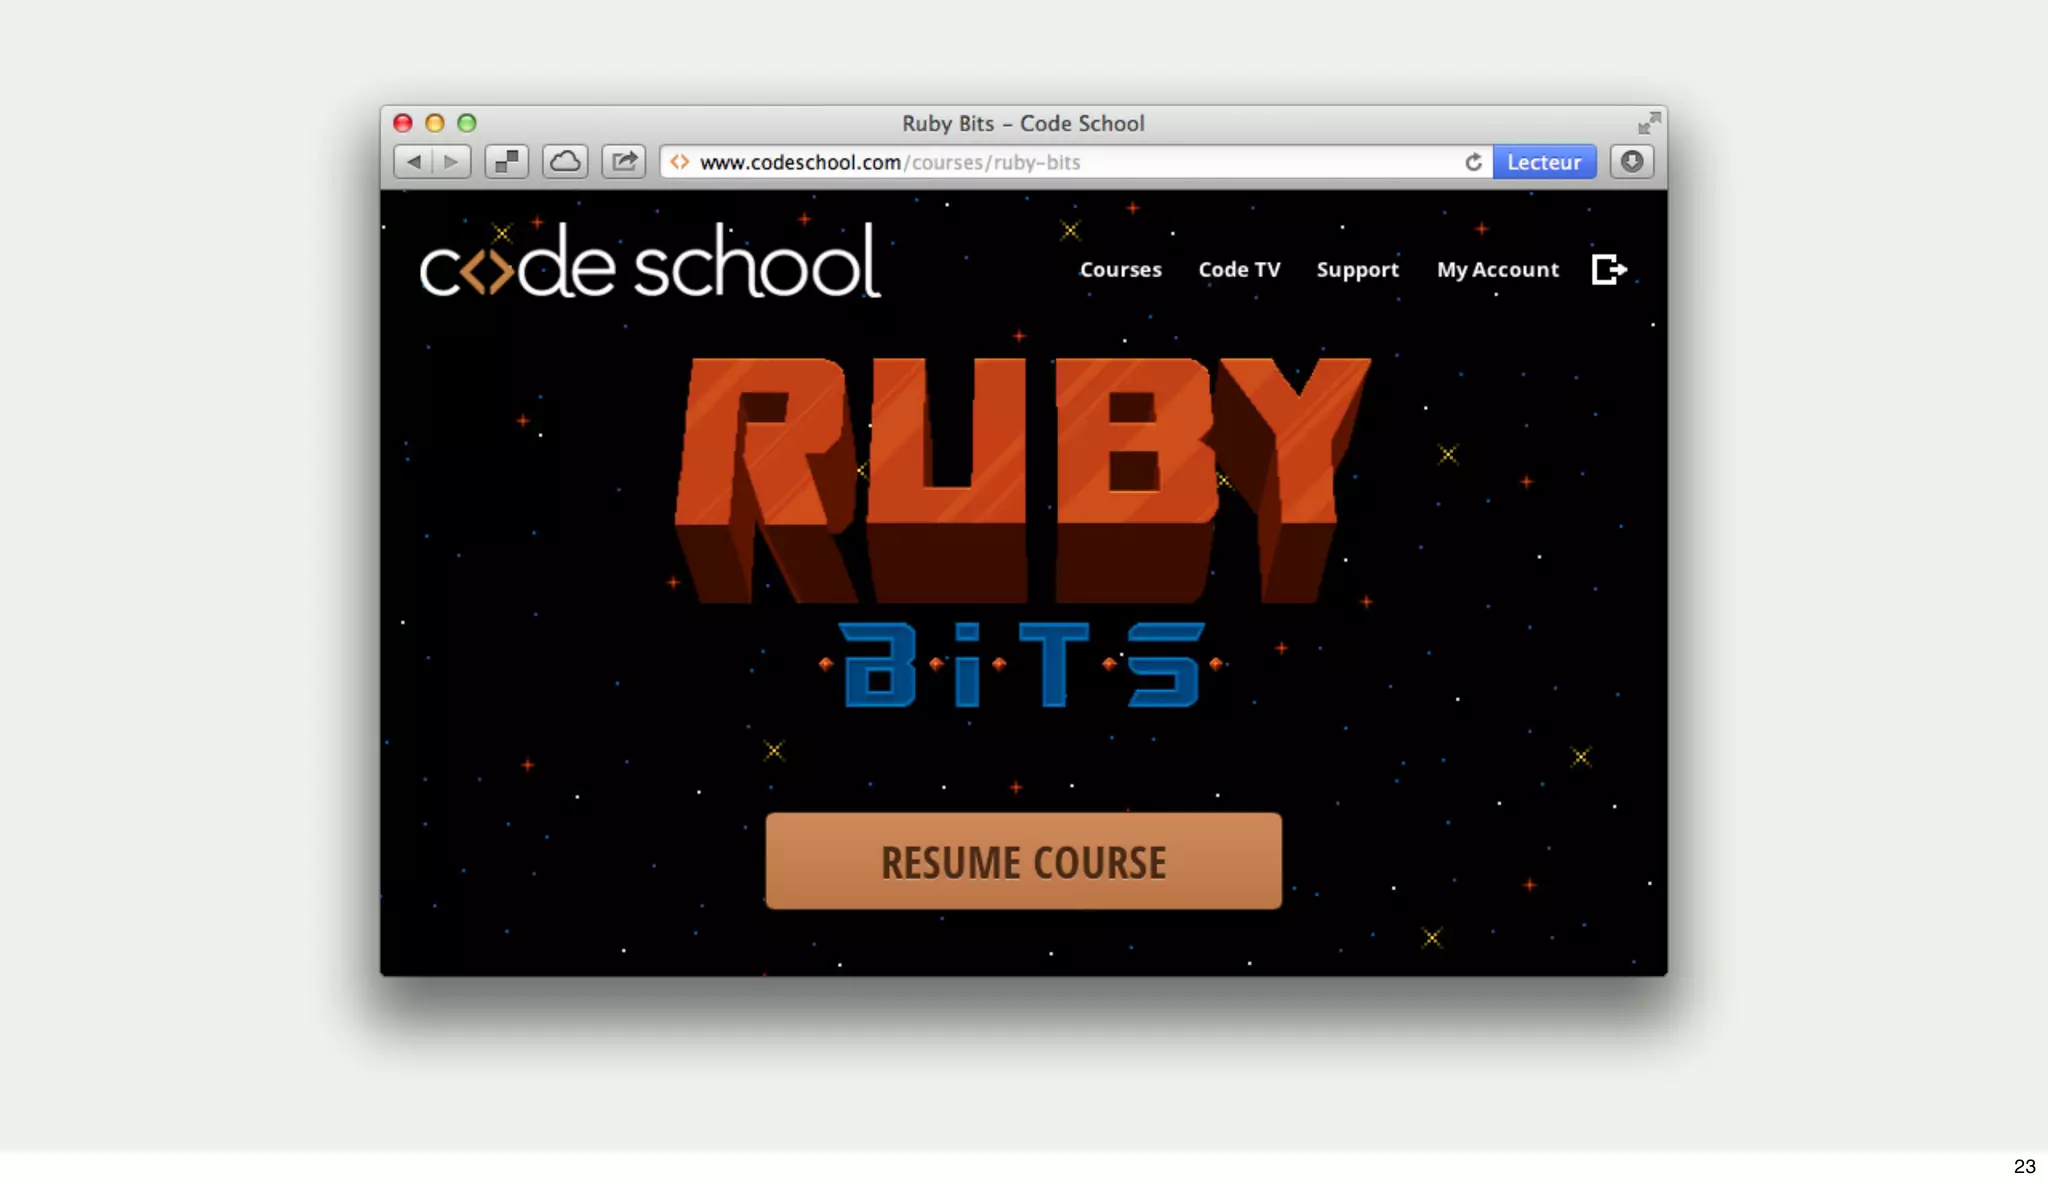This screenshot has width=2048, height=1184.
Task: Reload the page with the refresh icon
Action: pos(1473,162)
